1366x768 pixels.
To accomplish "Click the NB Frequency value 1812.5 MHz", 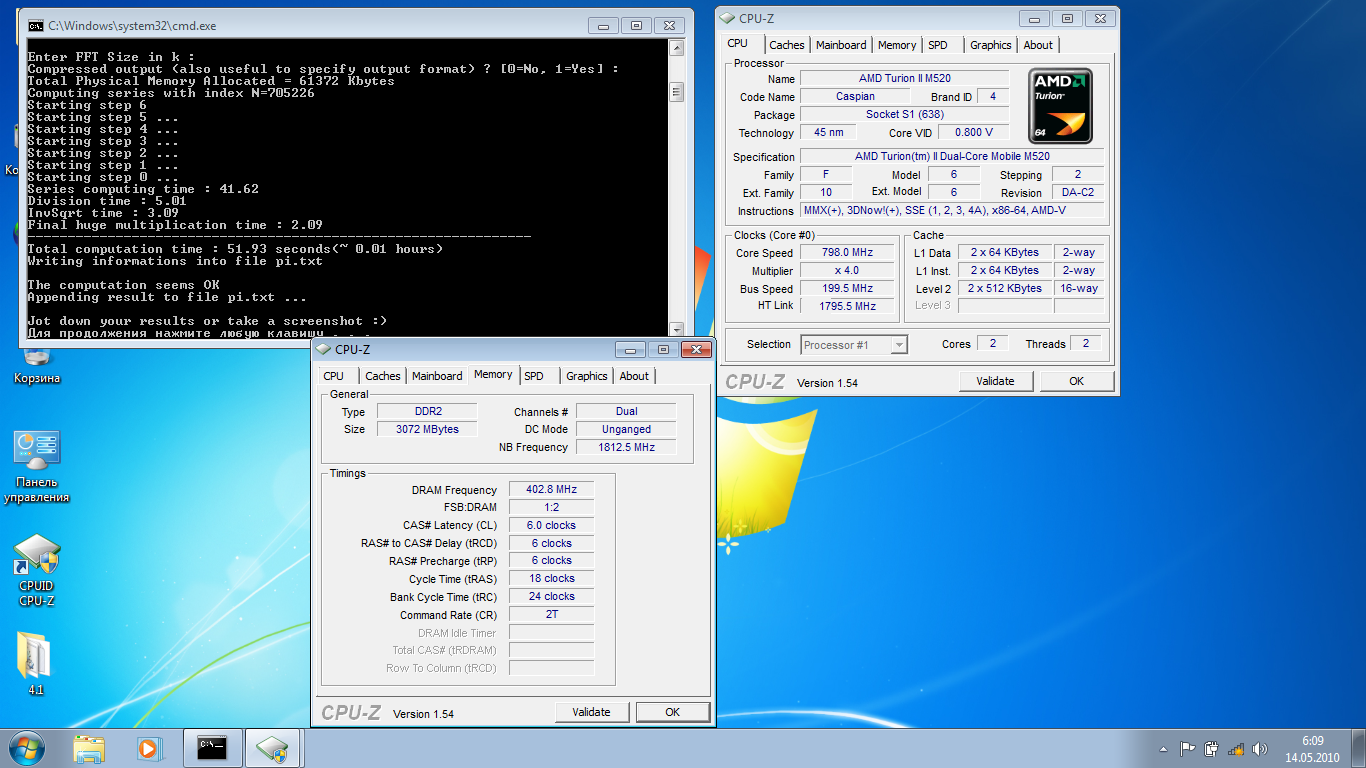I will [626, 447].
